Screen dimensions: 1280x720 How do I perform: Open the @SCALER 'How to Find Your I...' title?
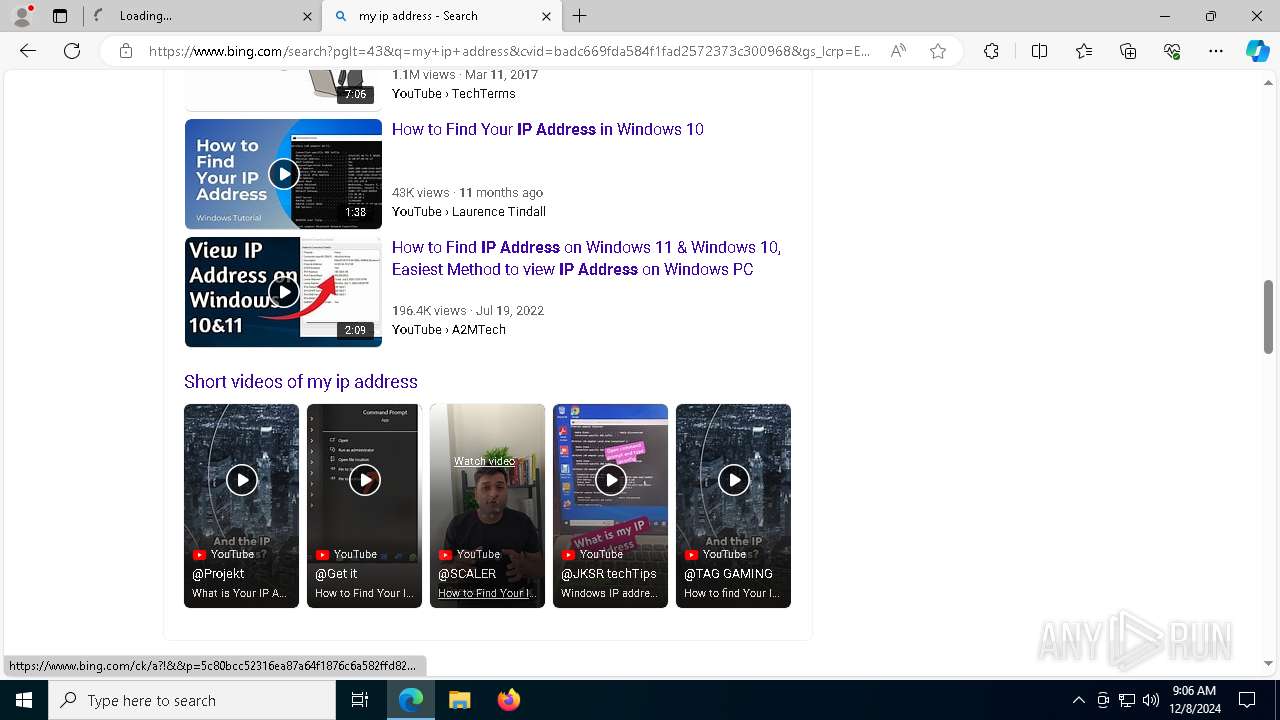click(487, 593)
